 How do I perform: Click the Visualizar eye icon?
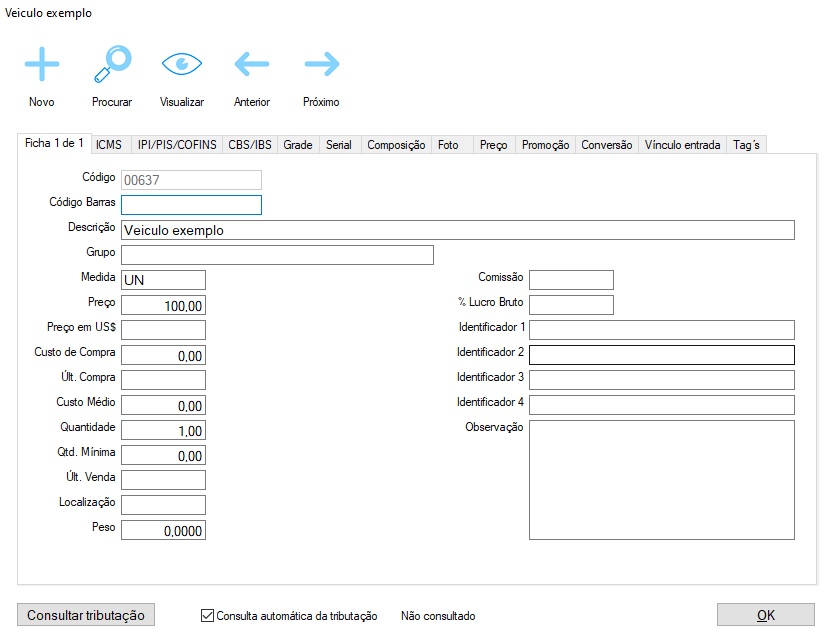[182, 66]
